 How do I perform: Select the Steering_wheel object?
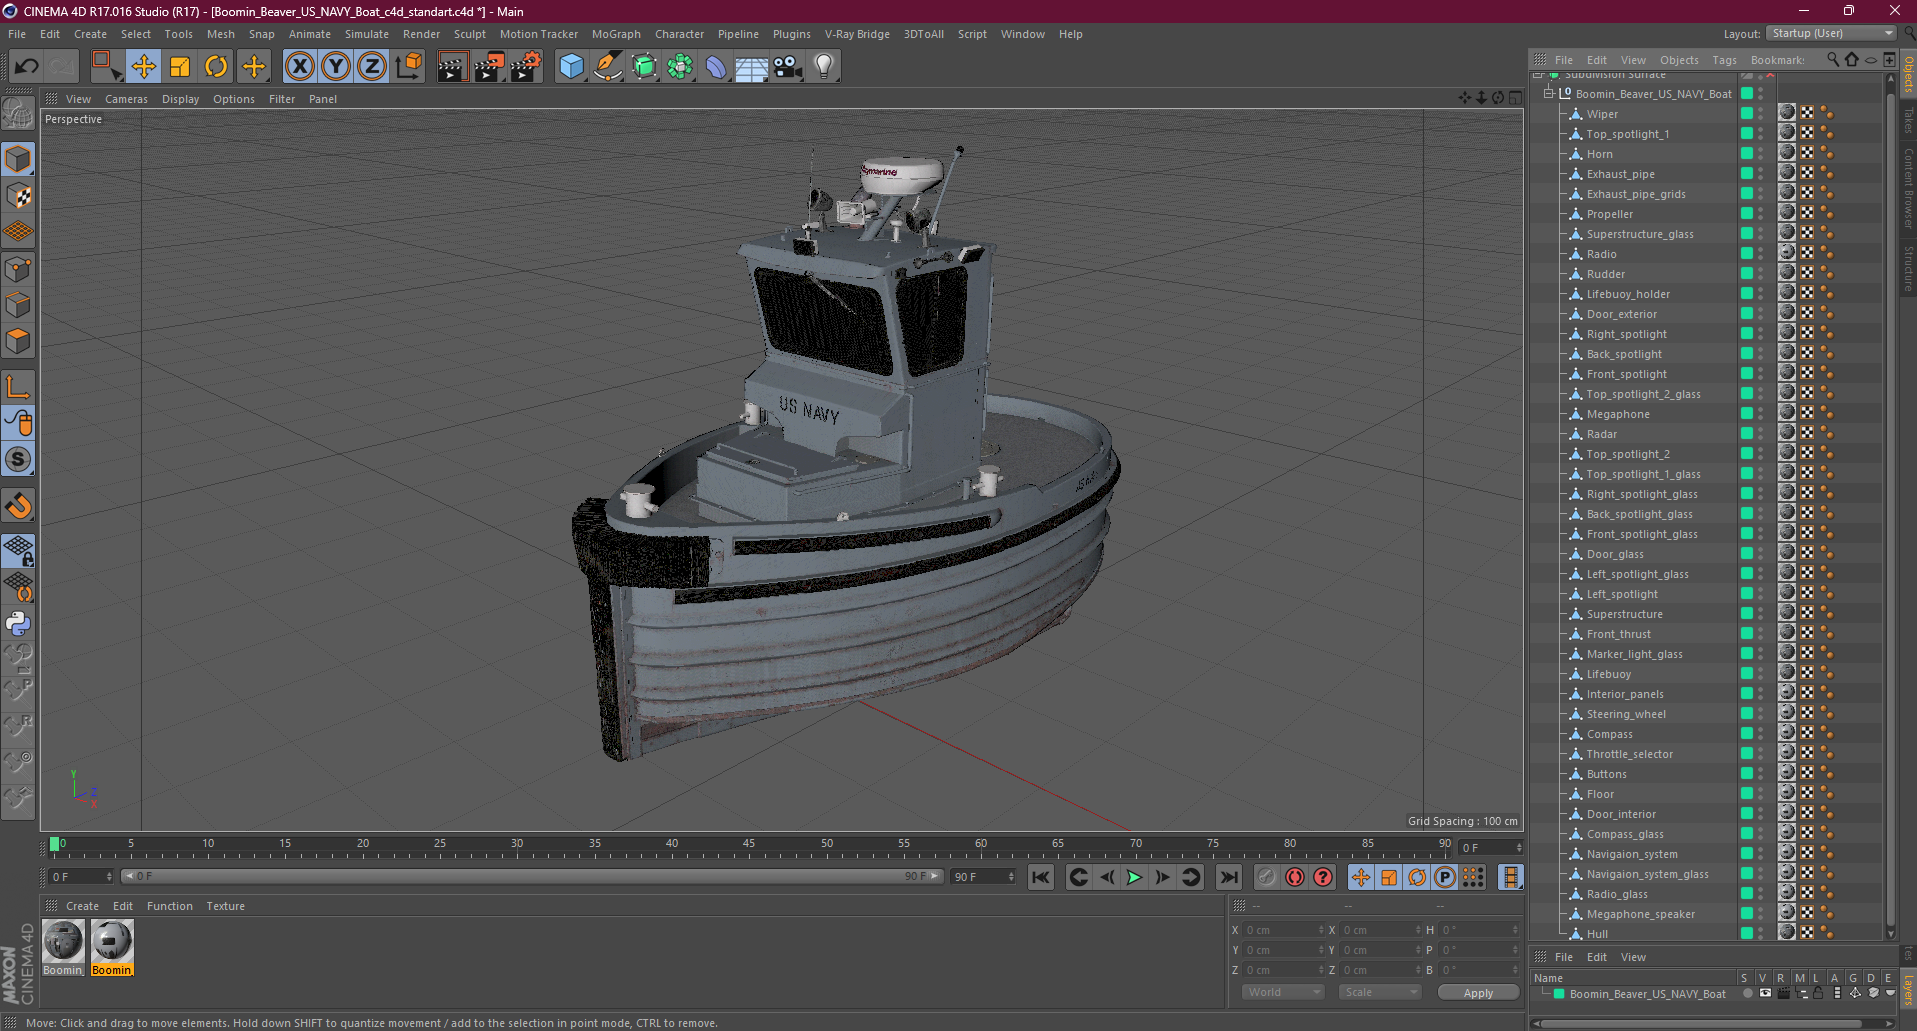tap(1626, 714)
